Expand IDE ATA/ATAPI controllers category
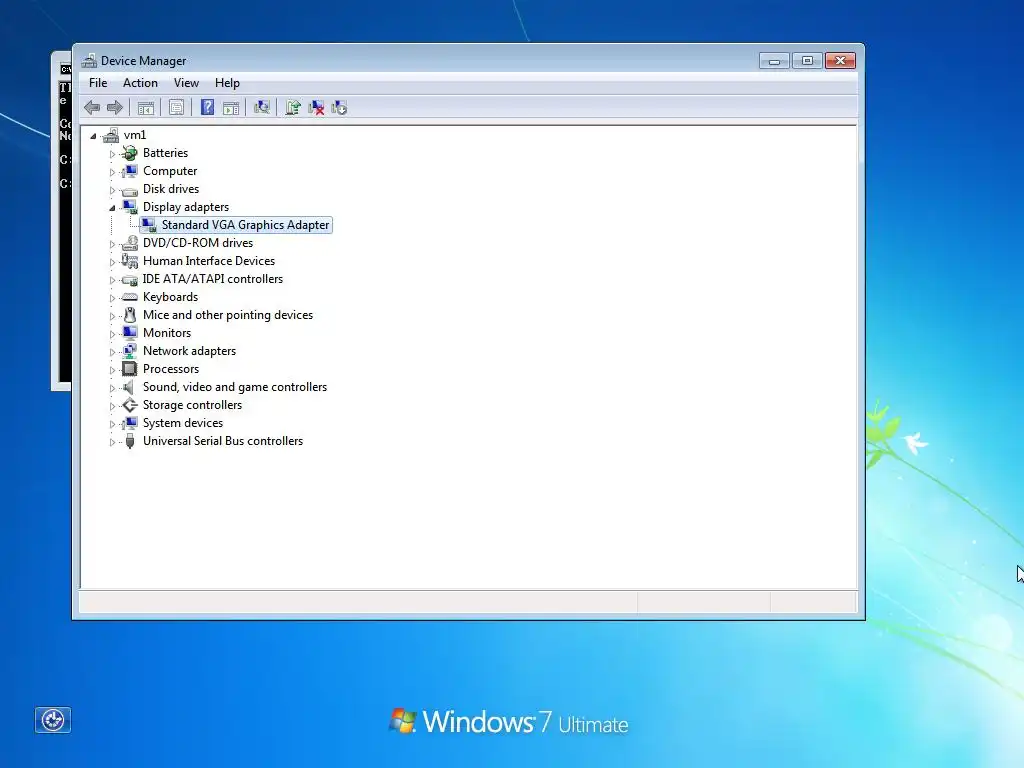 [112, 280]
